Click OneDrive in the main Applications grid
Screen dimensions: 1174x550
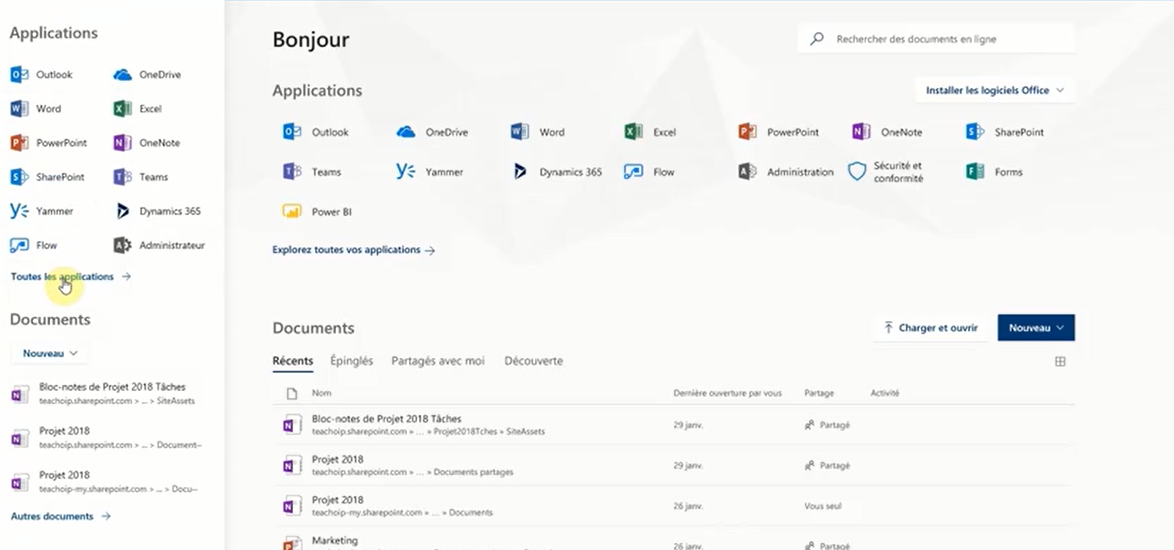pos(432,132)
